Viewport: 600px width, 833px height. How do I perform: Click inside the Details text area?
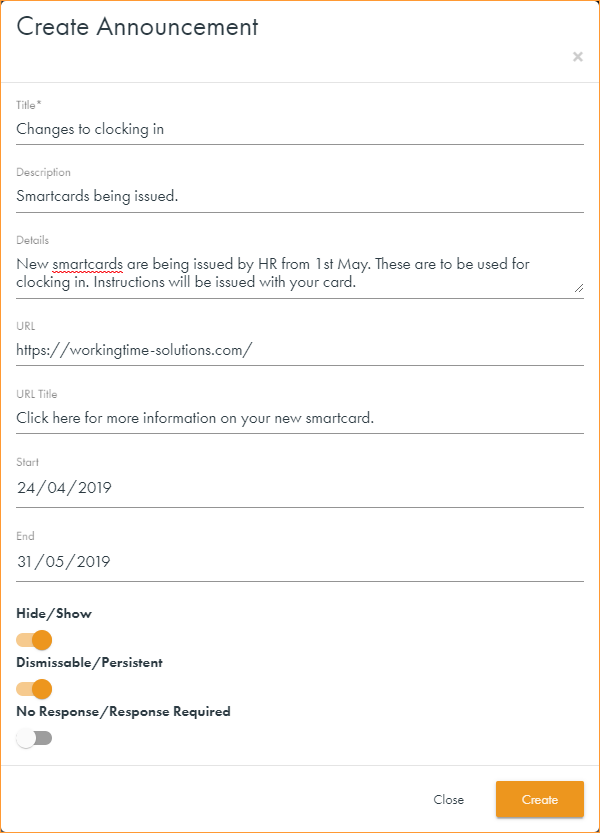(x=300, y=273)
